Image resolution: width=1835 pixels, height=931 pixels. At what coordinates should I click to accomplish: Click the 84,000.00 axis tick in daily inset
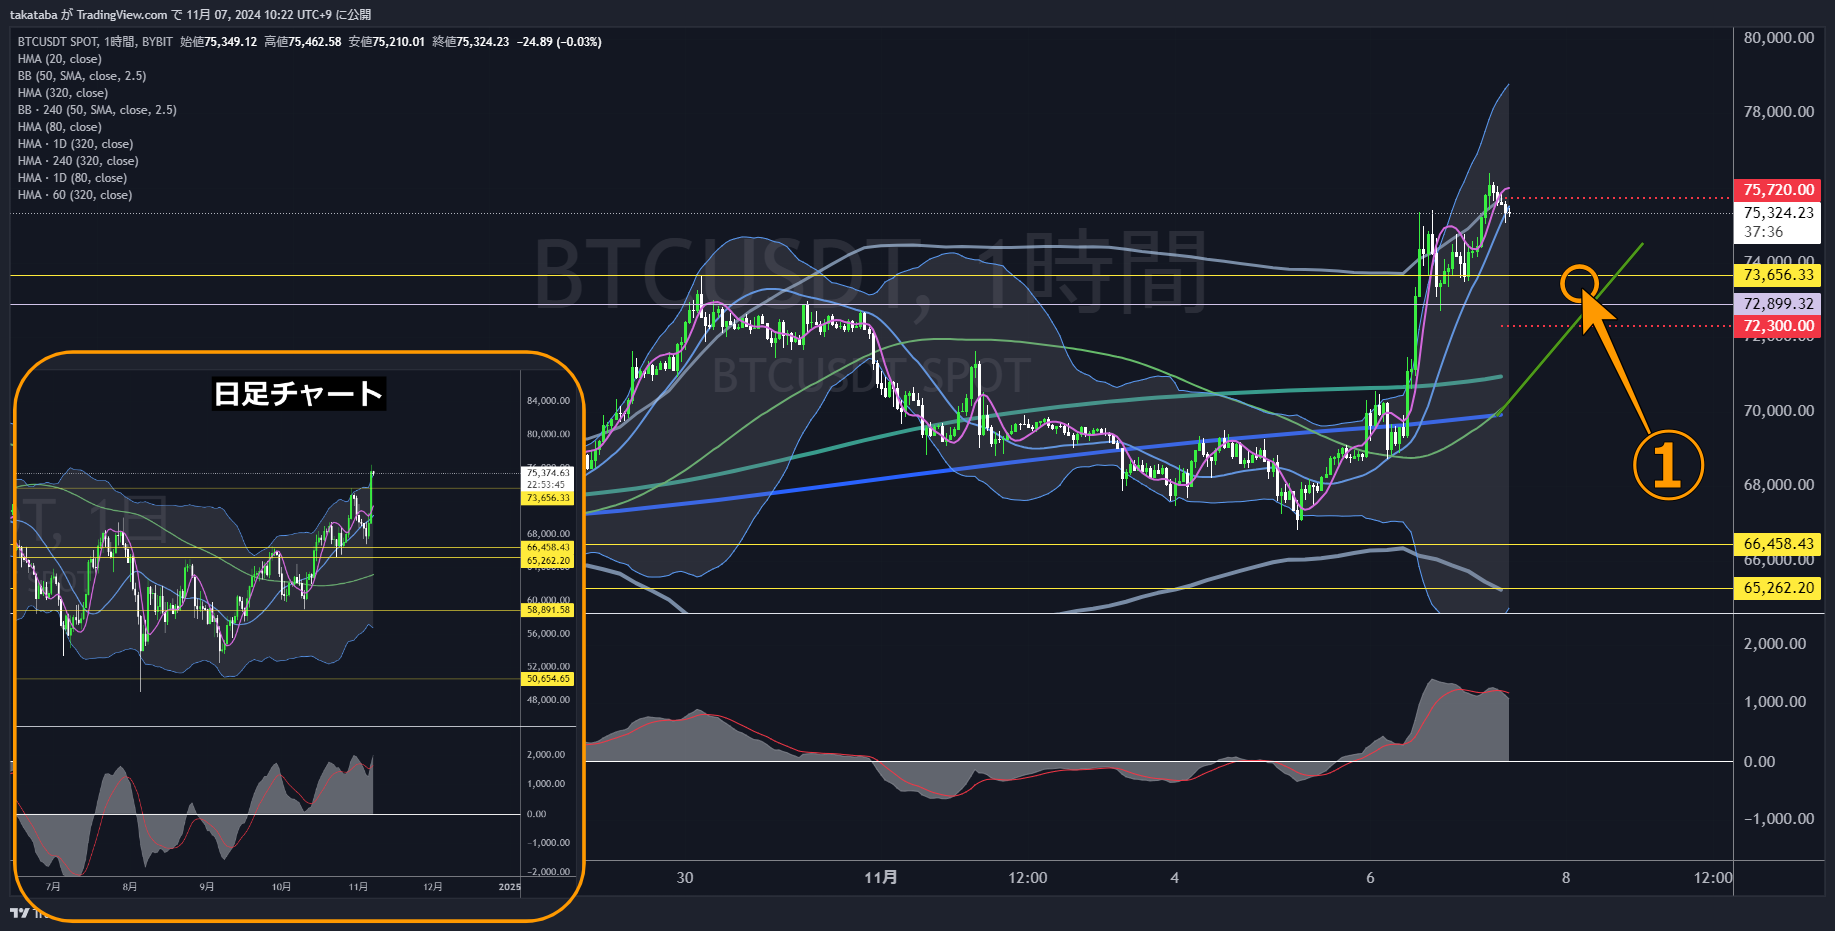click(x=548, y=401)
